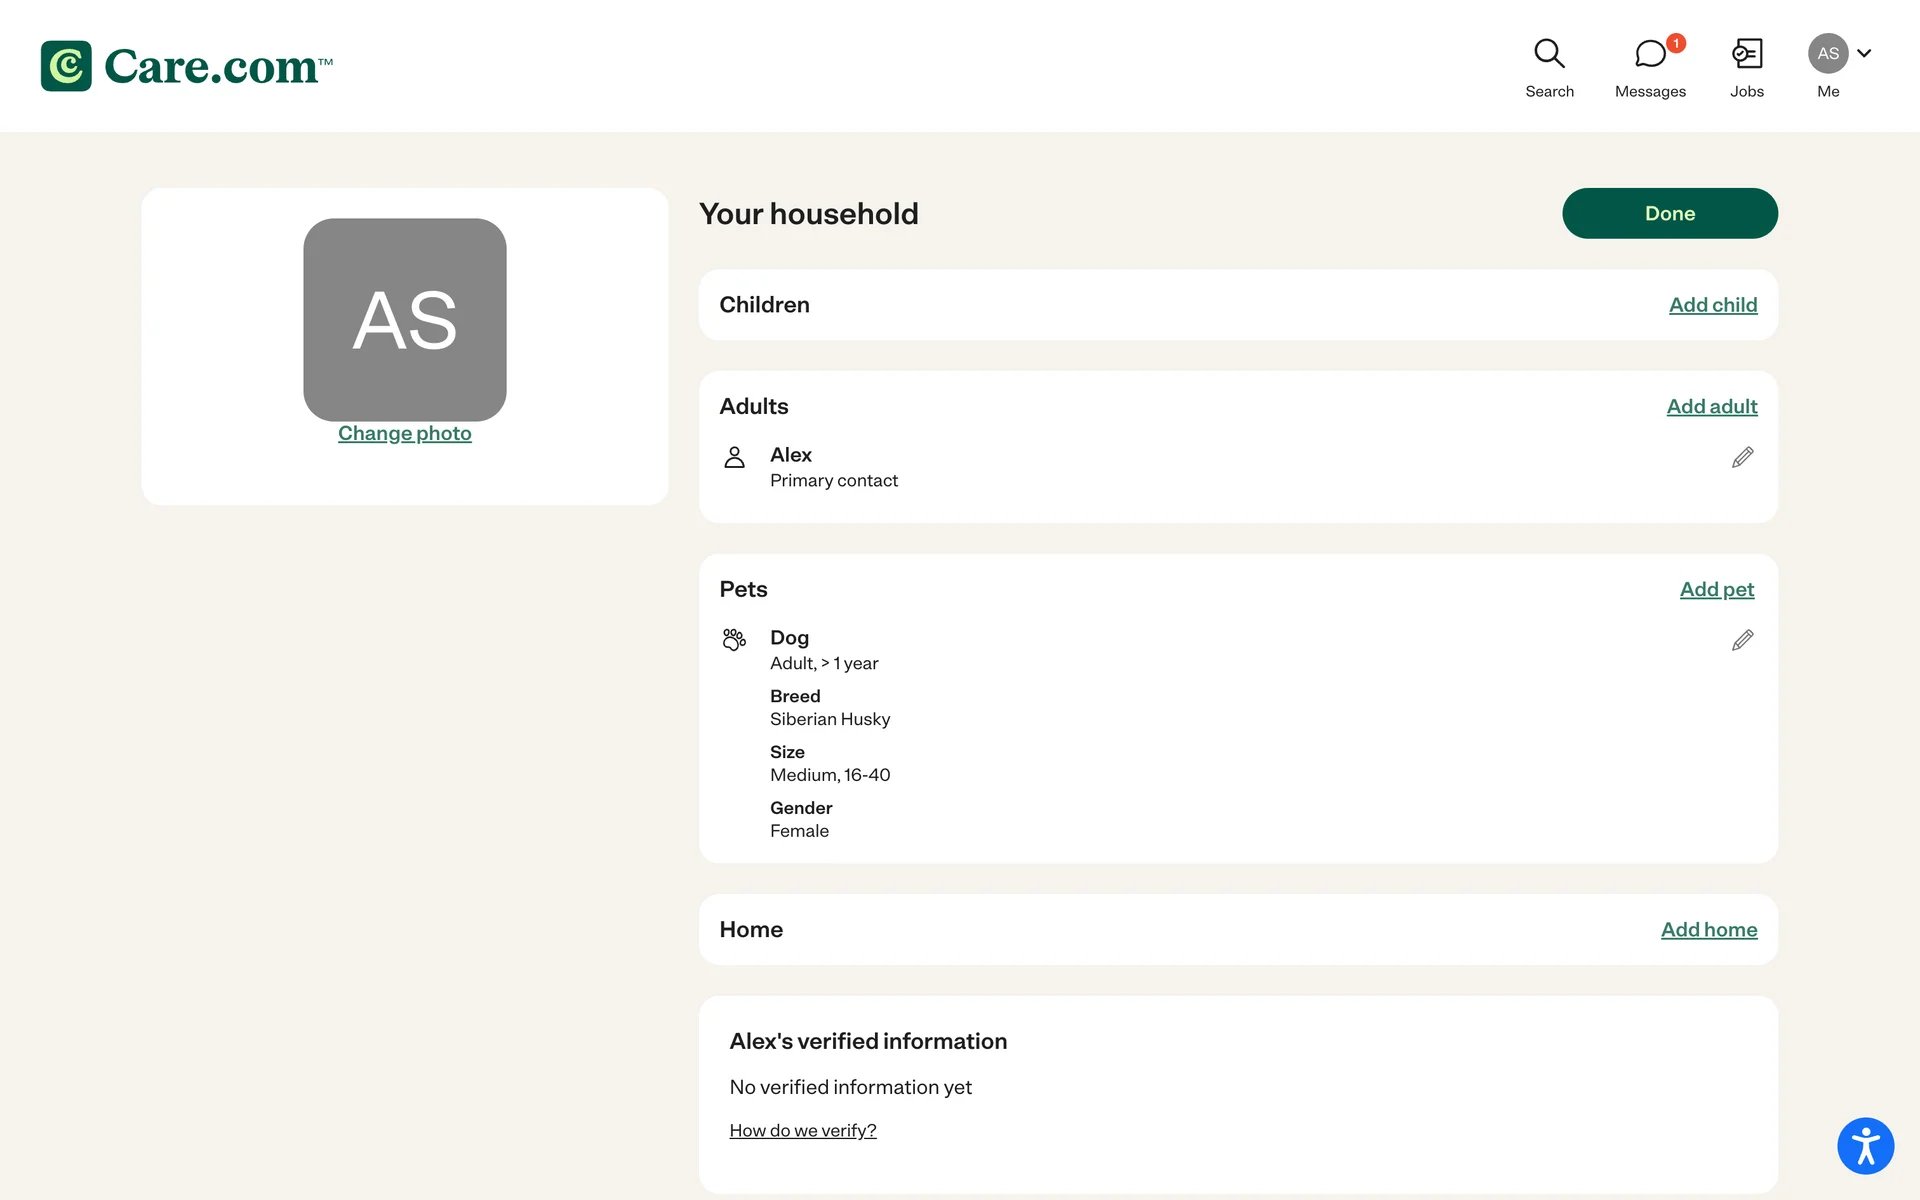The width and height of the screenshot is (1920, 1200).
Task: Click the pencil icon to edit Alex
Action: click(x=1742, y=458)
